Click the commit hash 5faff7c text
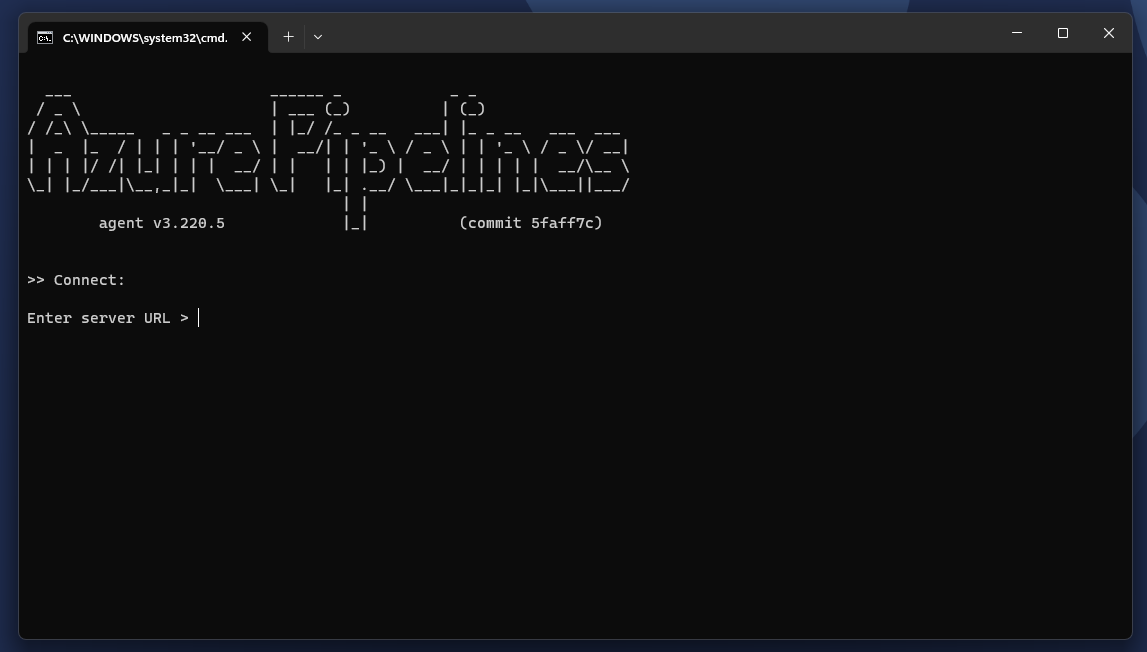Viewport: 1147px width, 652px height. pos(531,223)
